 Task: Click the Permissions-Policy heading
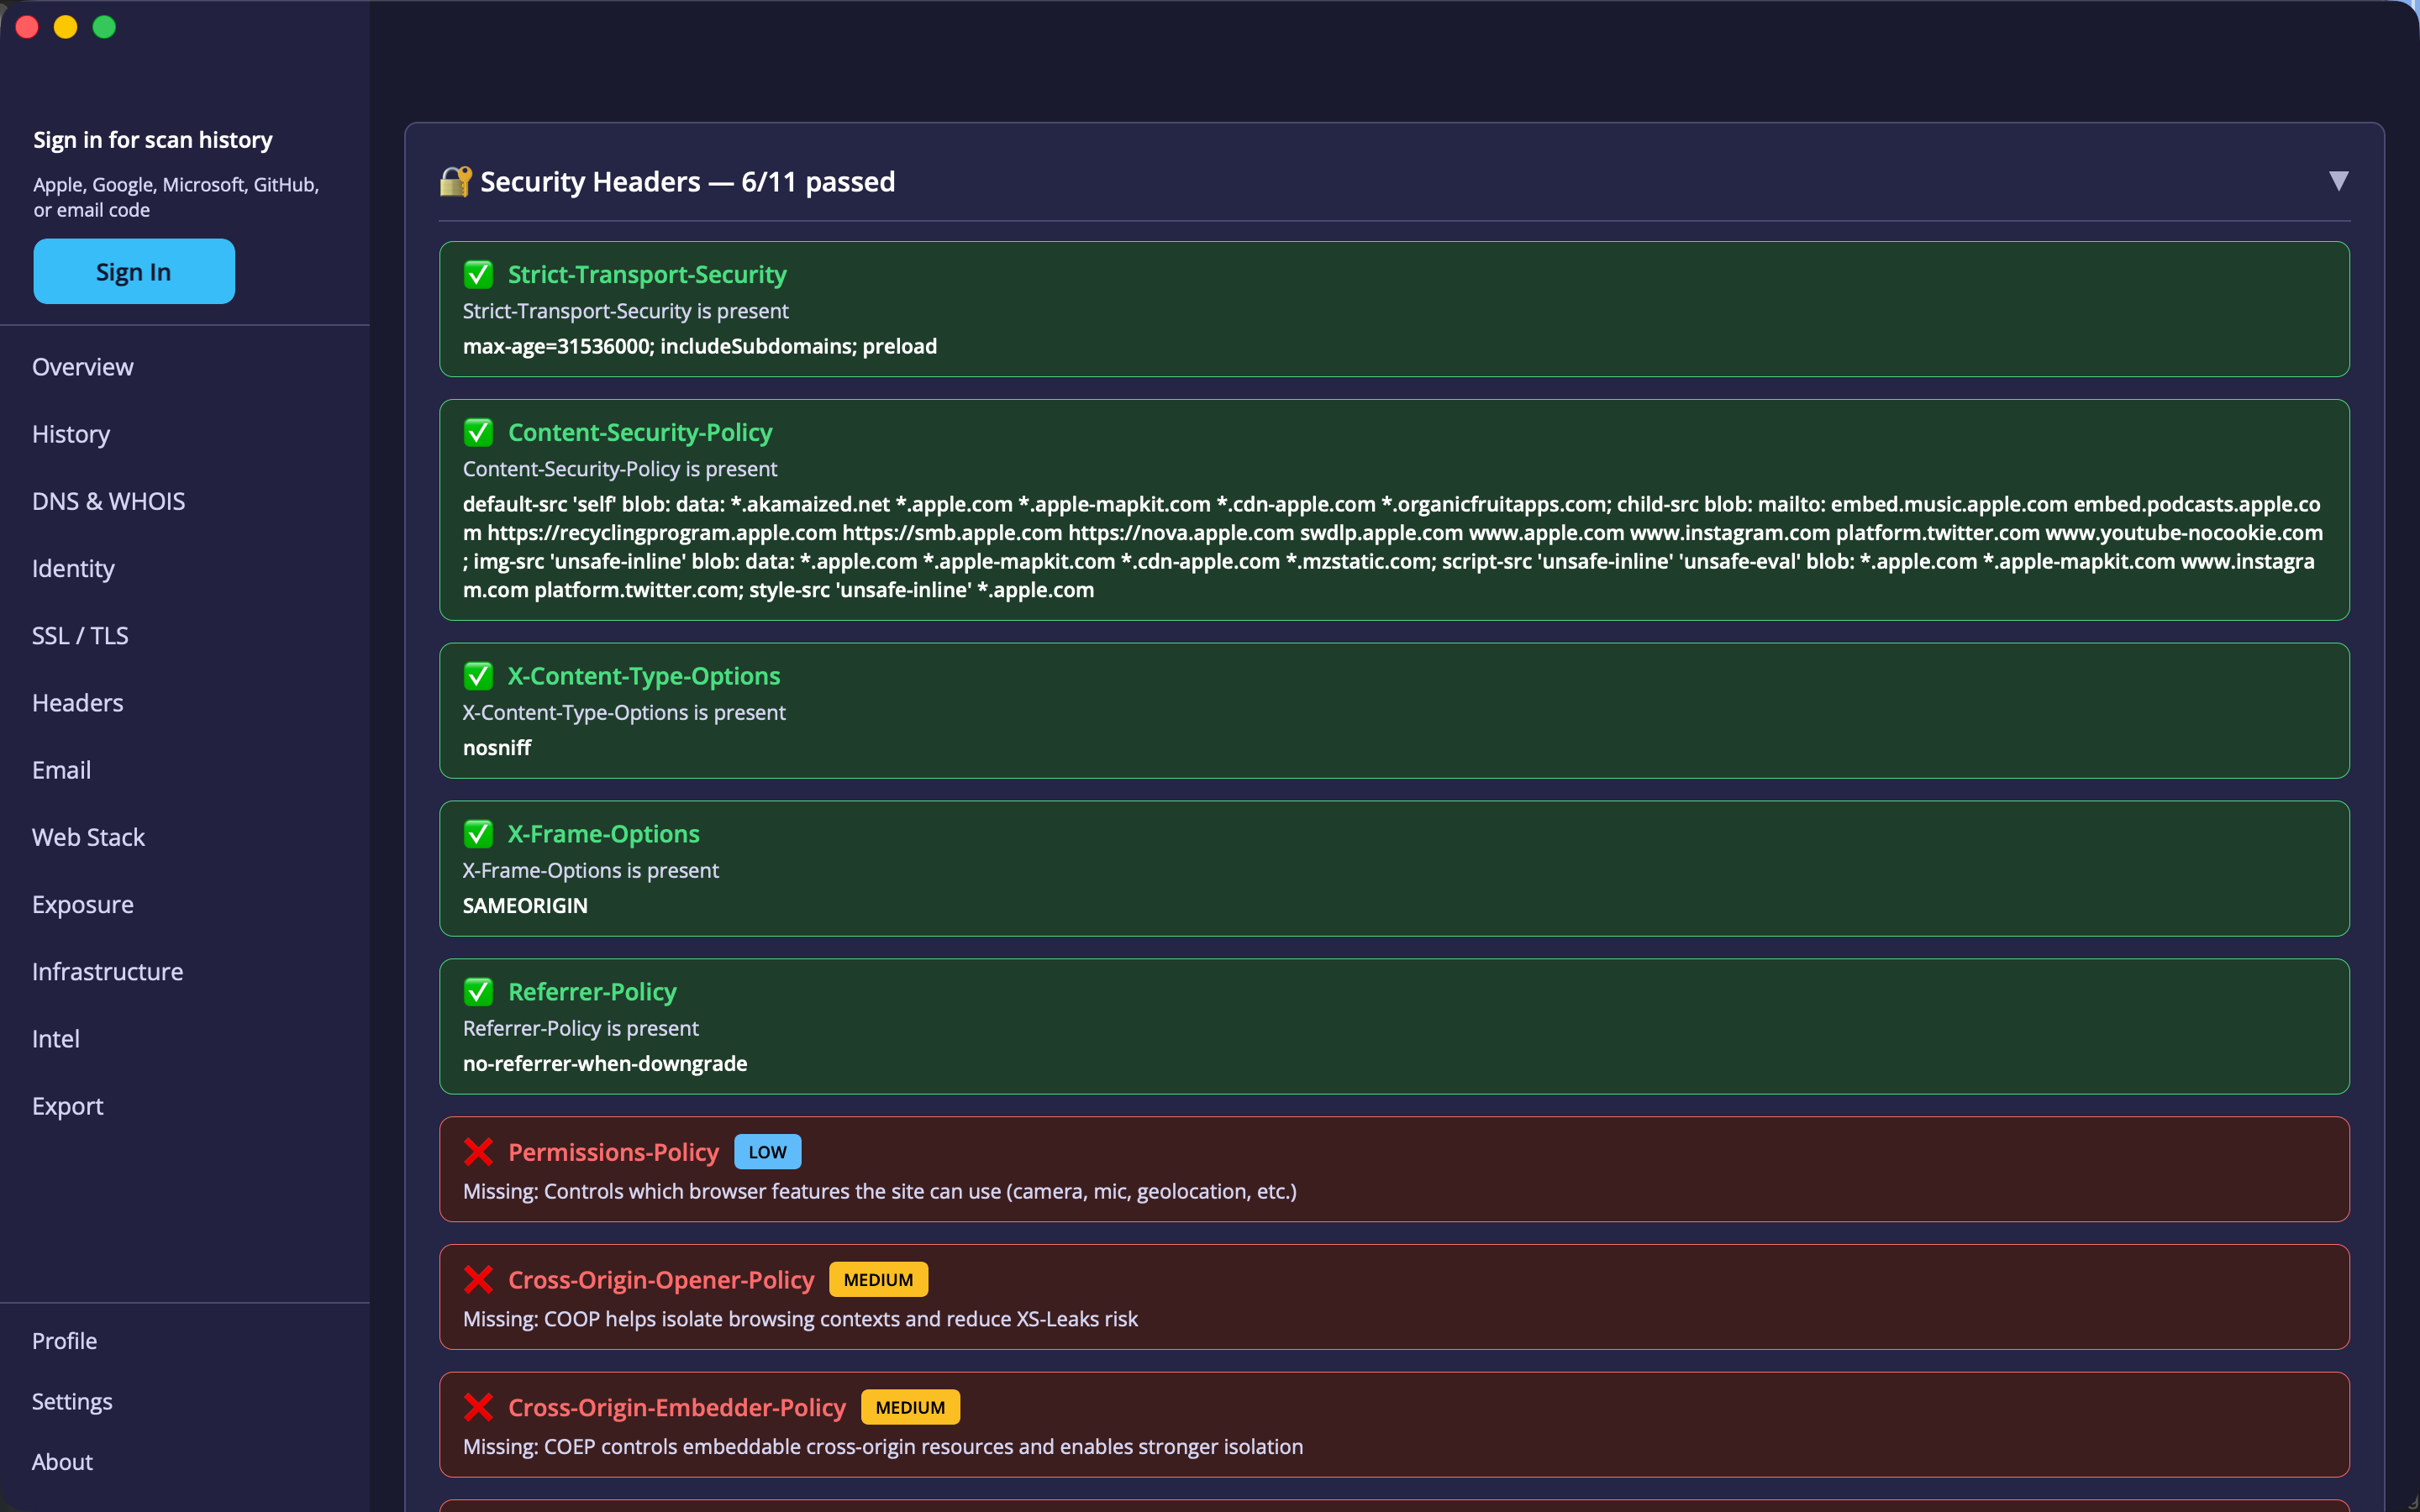coord(613,1152)
